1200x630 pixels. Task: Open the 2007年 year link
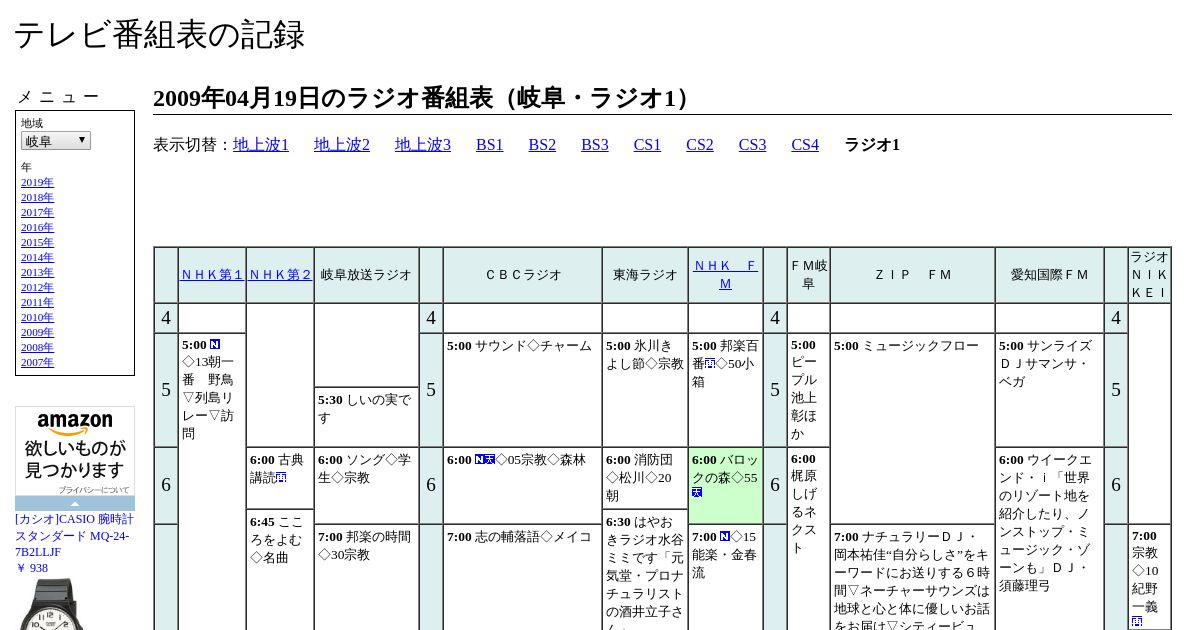click(37, 362)
